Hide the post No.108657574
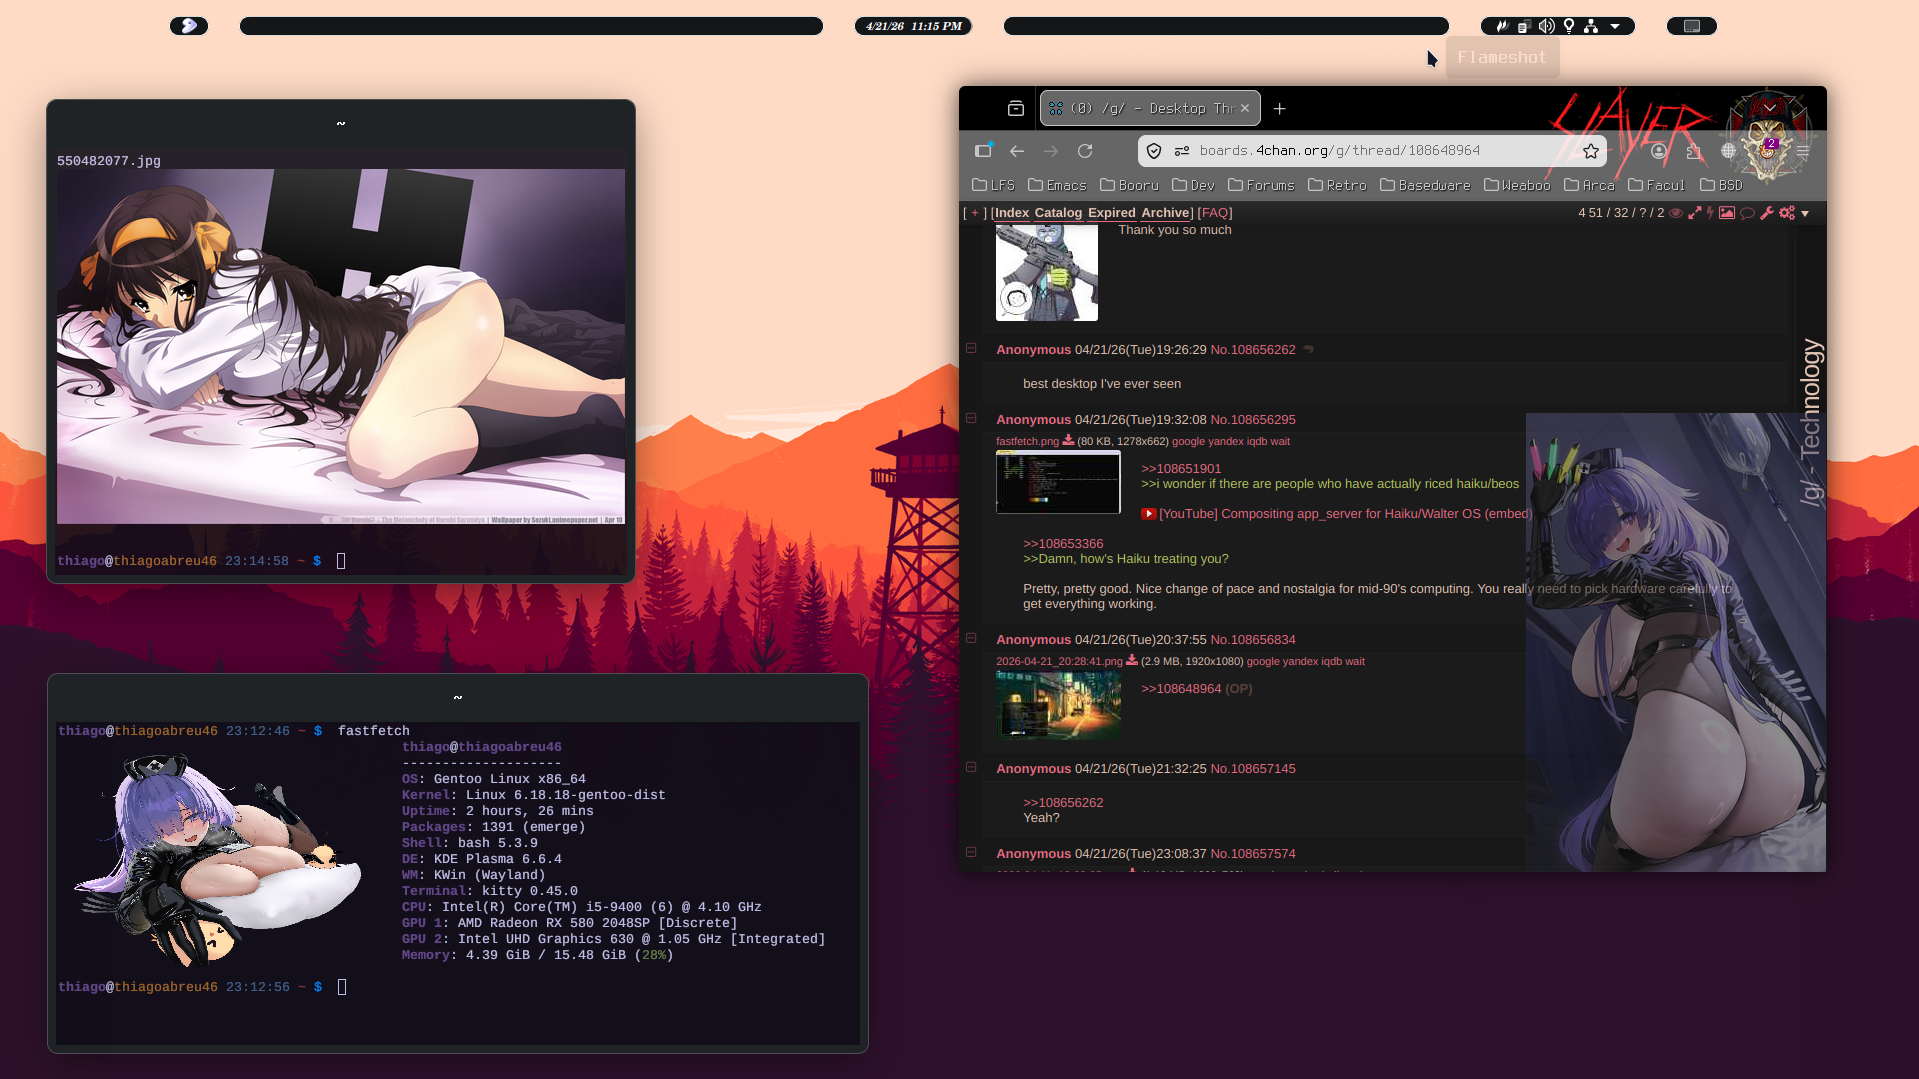Image resolution: width=1919 pixels, height=1079 pixels. [971, 852]
